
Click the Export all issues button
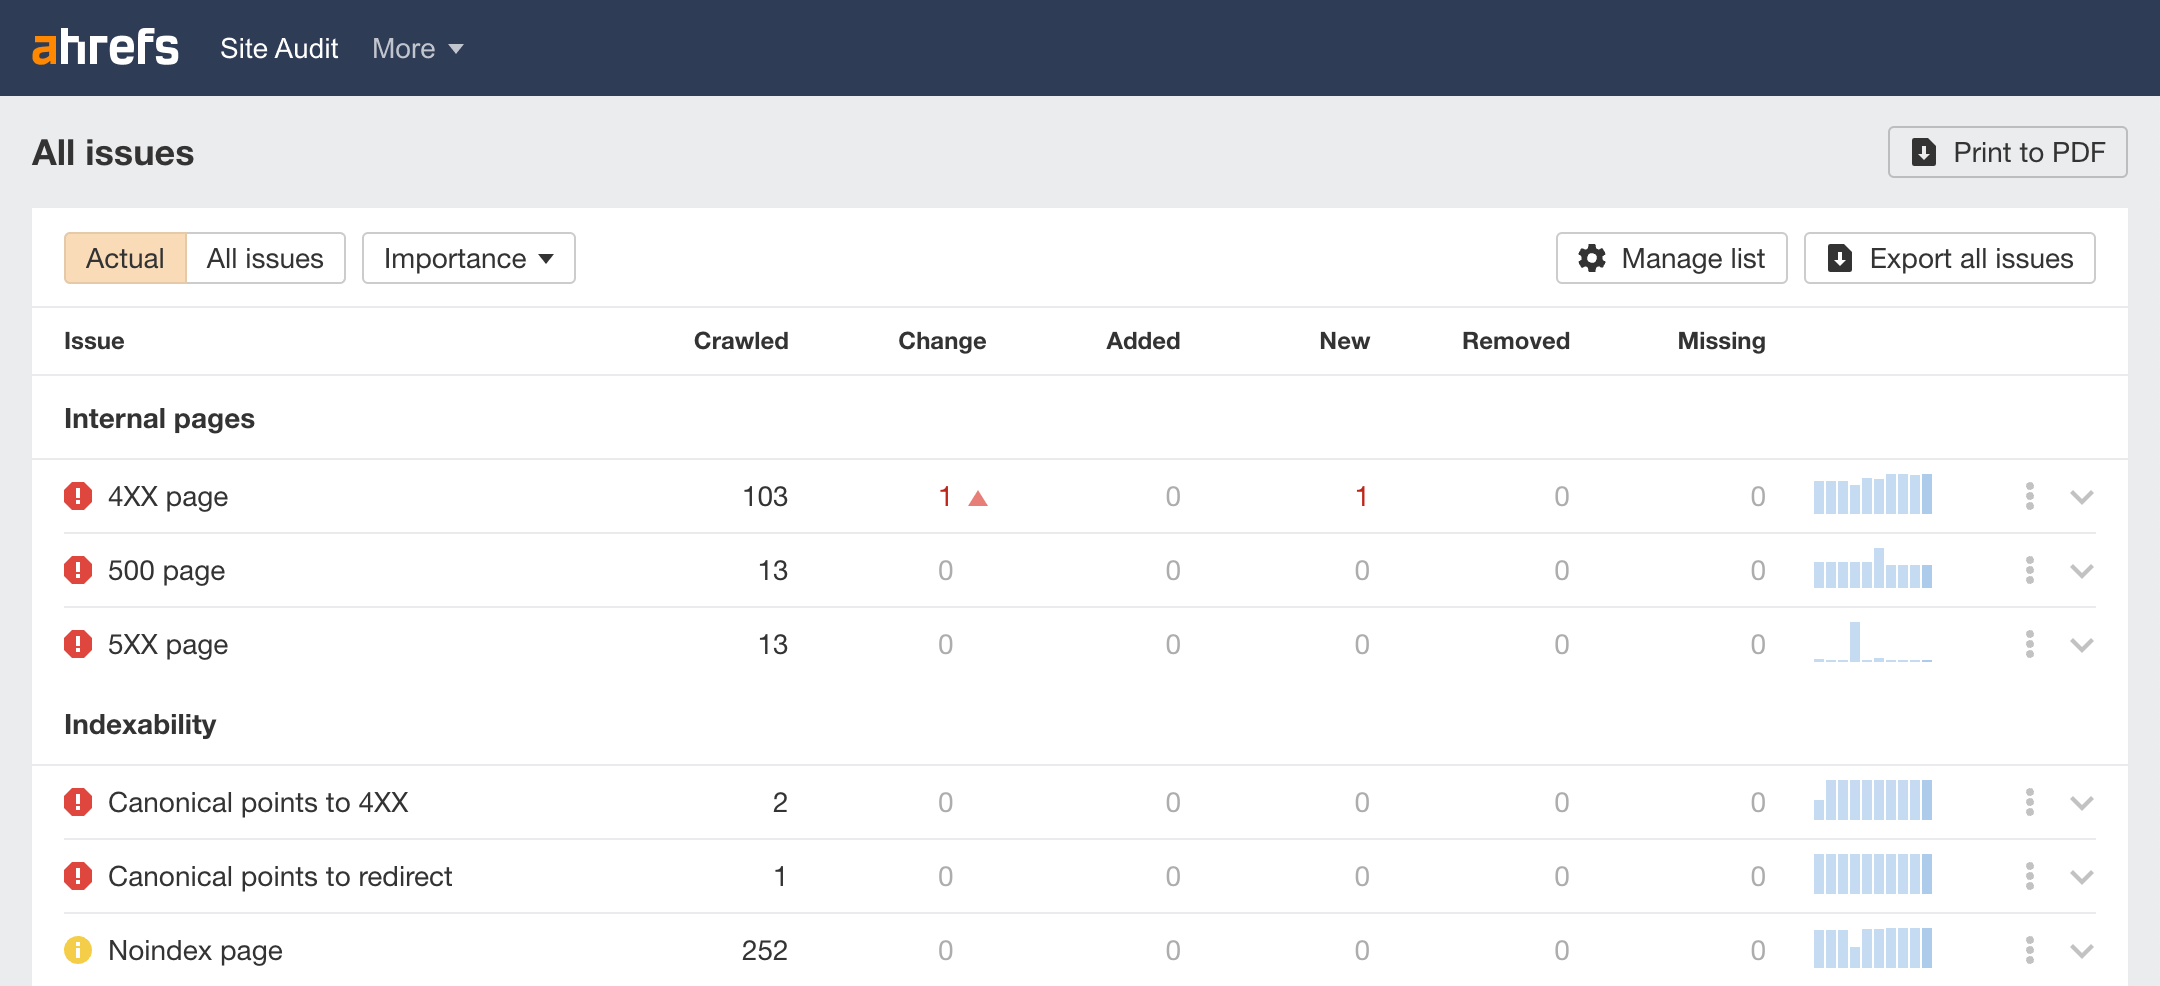coord(1949,258)
